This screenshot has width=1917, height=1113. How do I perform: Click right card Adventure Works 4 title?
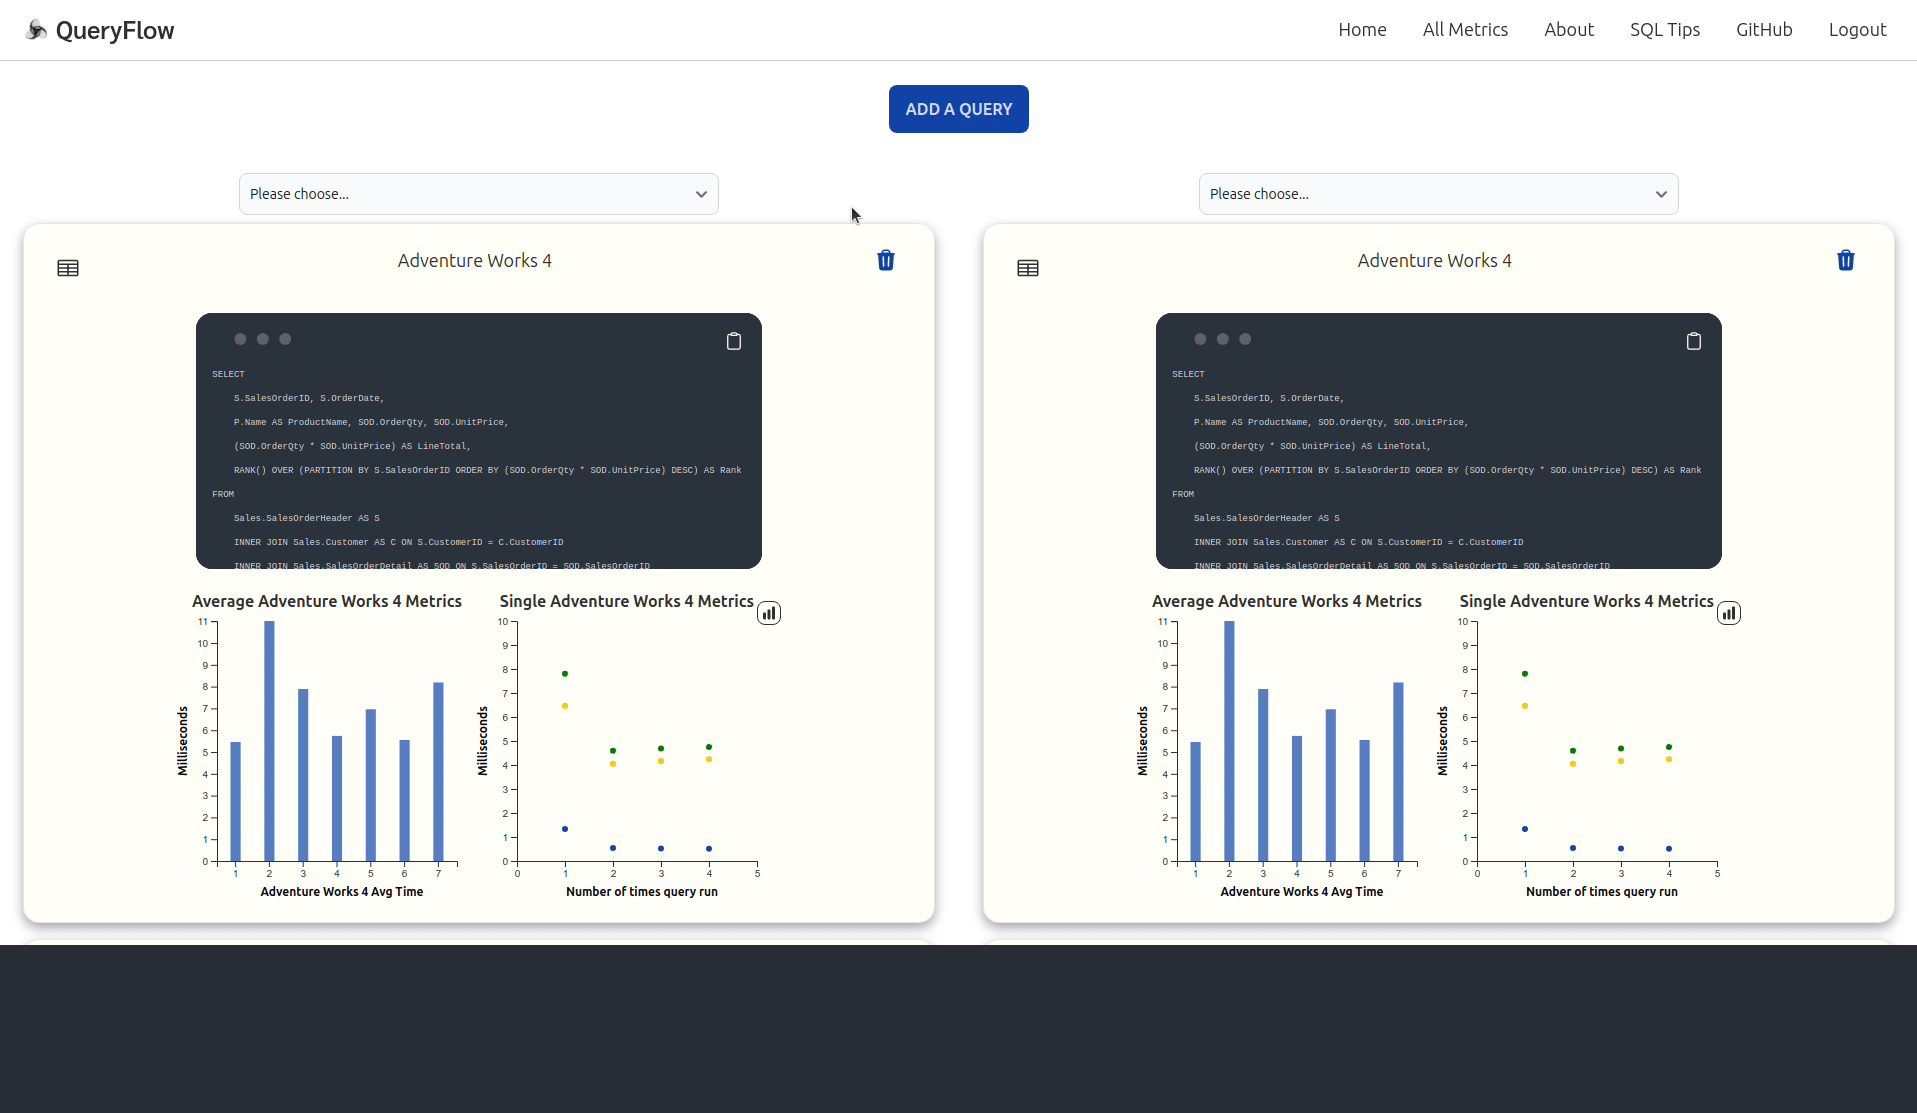point(1435,261)
